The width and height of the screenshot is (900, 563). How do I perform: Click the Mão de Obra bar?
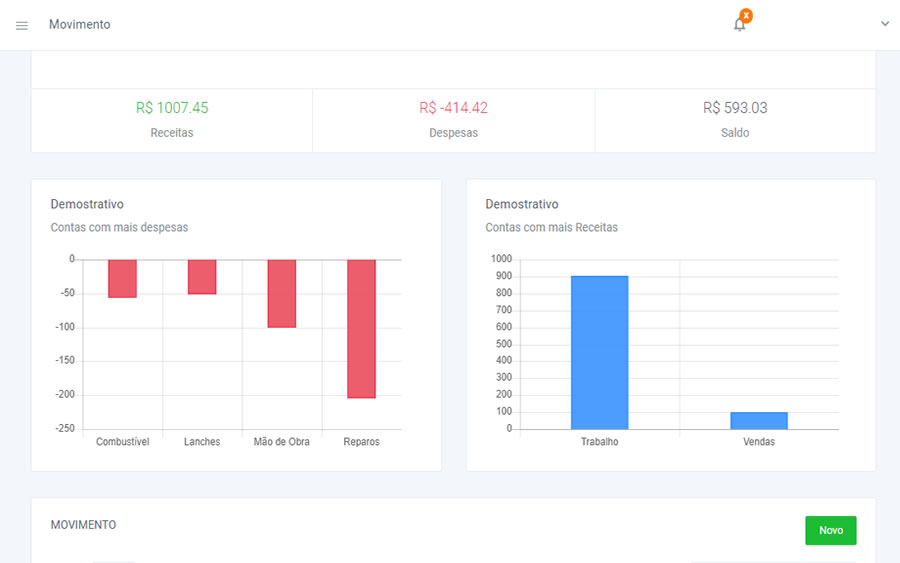(x=281, y=294)
